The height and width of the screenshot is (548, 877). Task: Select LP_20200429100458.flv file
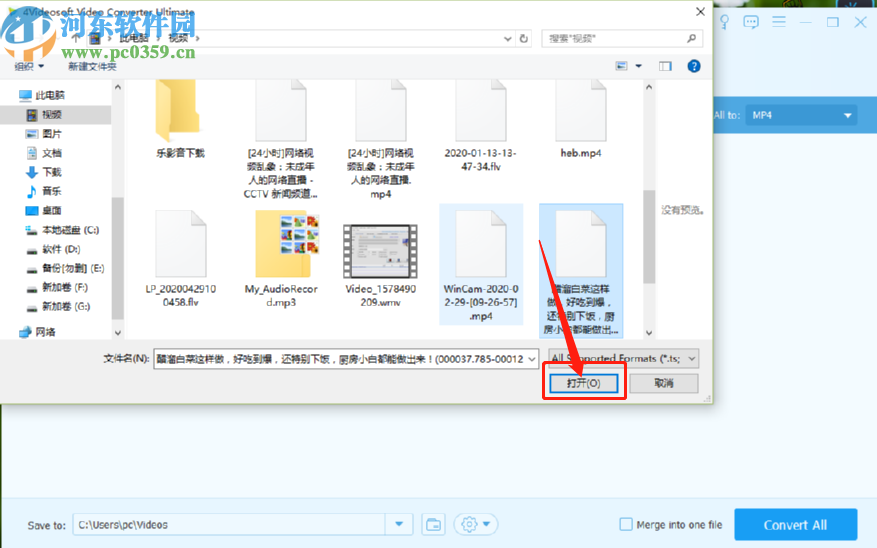click(x=180, y=258)
